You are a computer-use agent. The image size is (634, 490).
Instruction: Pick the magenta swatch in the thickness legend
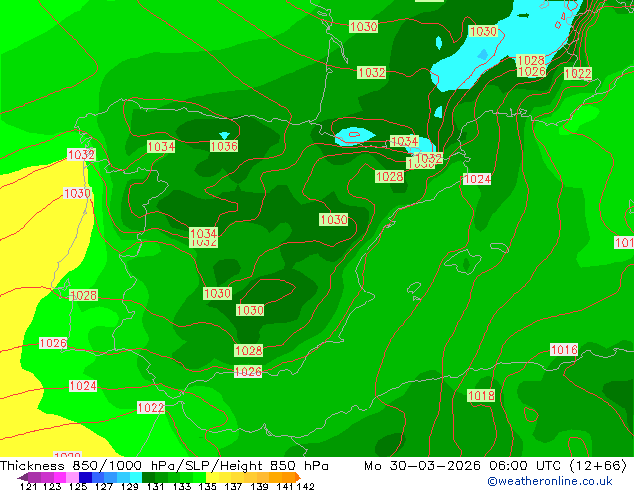tap(59, 477)
